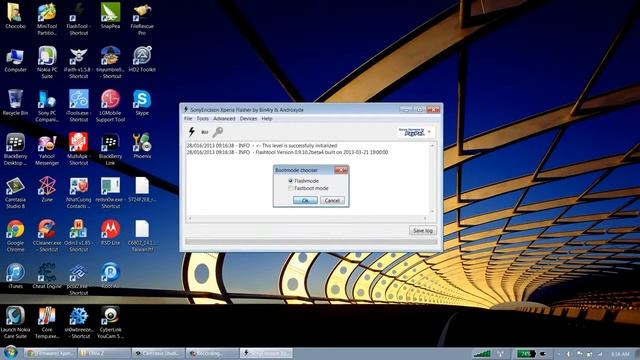Click the lightning bolt Flash device icon

[191, 131]
